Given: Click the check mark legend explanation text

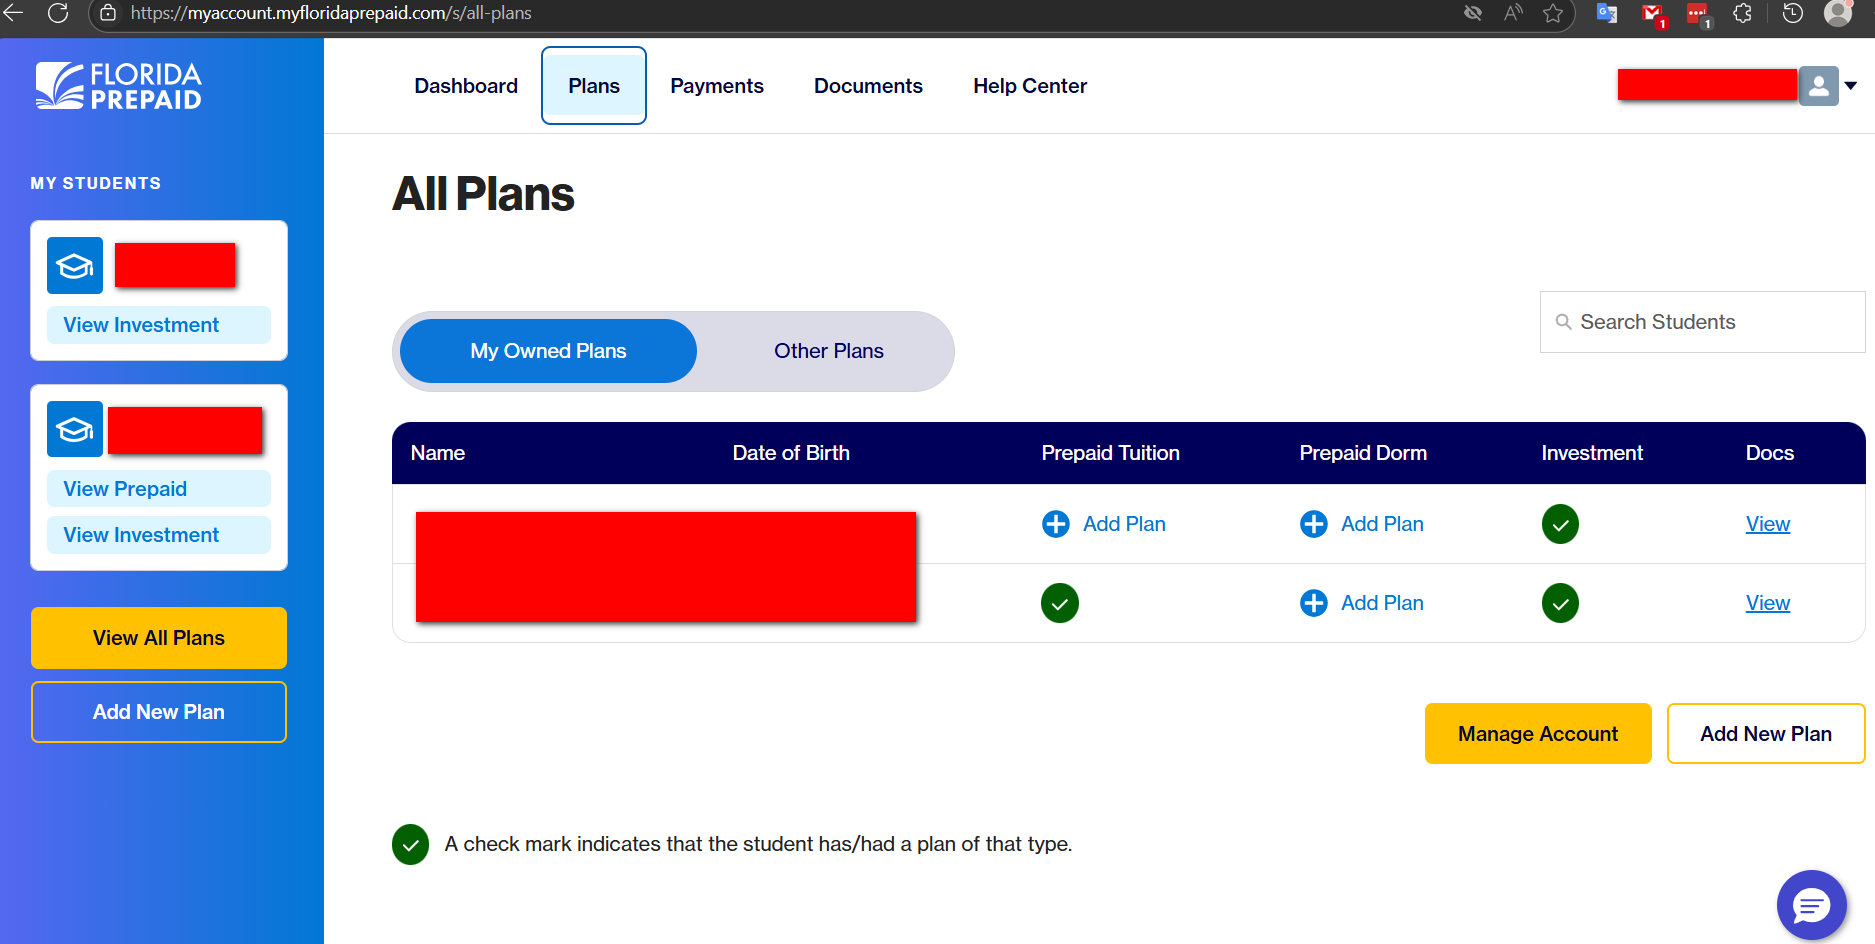Looking at the screenshot, I should (x=758, y=844).
